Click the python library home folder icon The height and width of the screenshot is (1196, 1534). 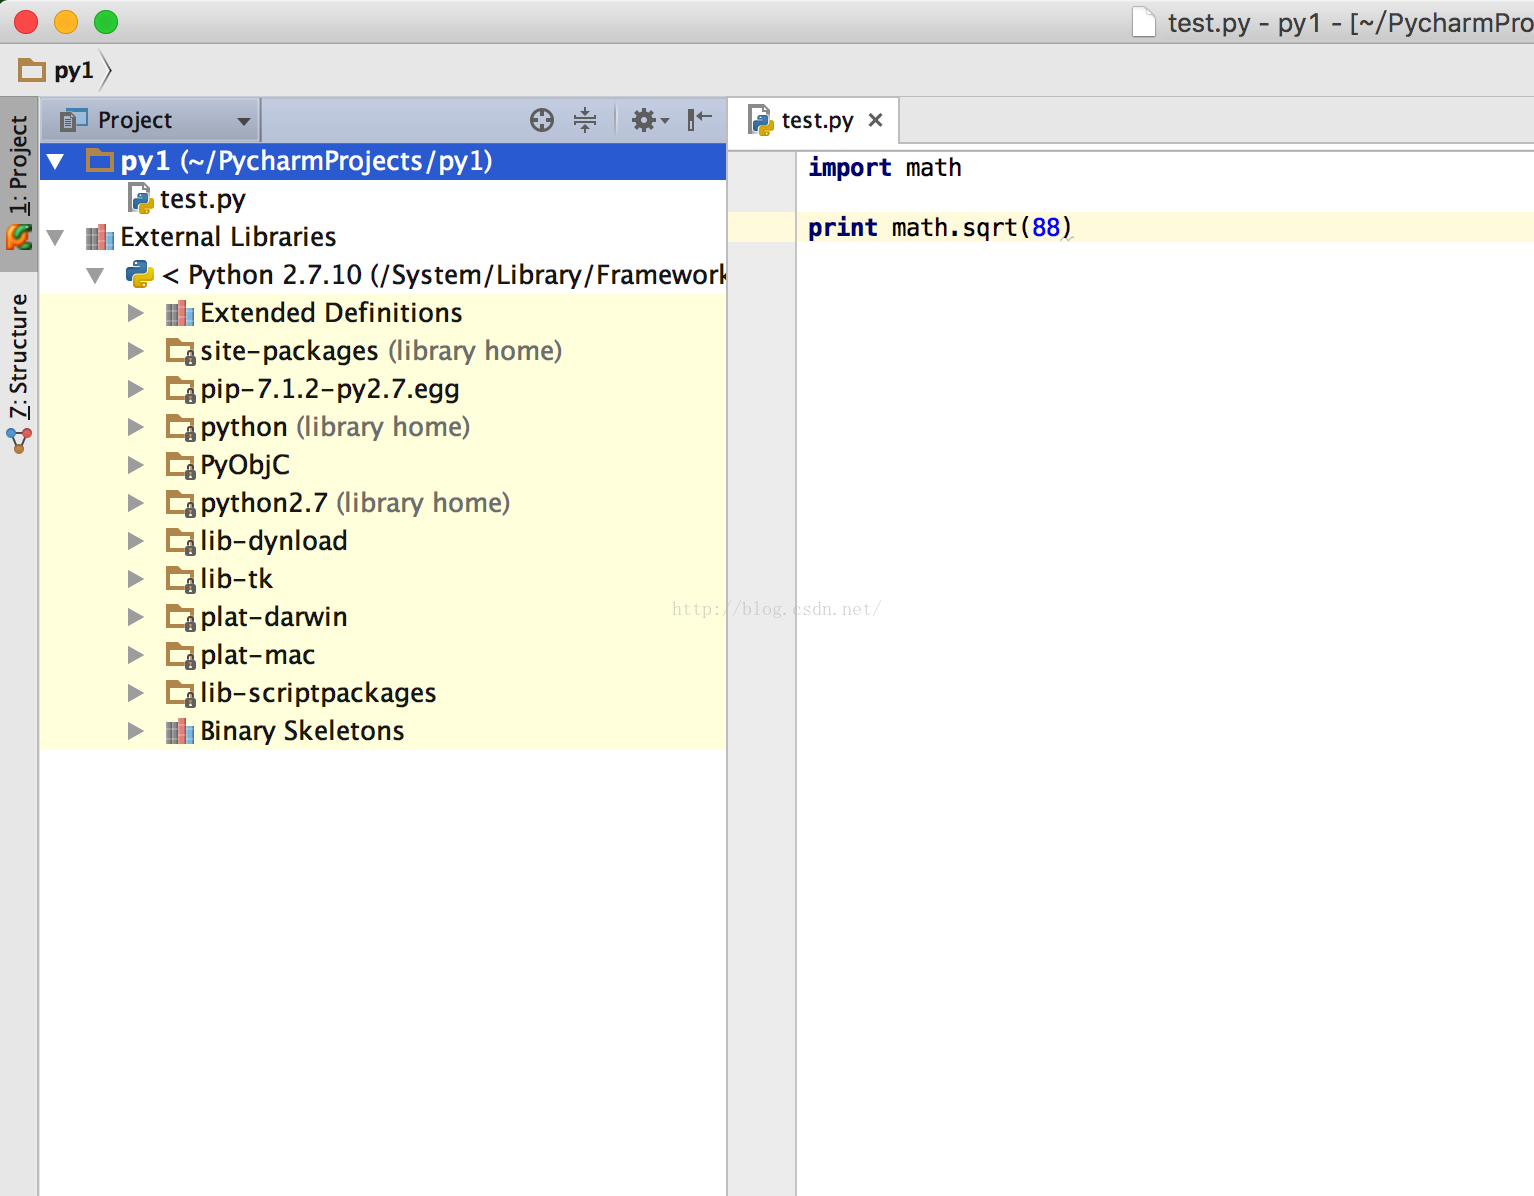click(x=181, y=428)
